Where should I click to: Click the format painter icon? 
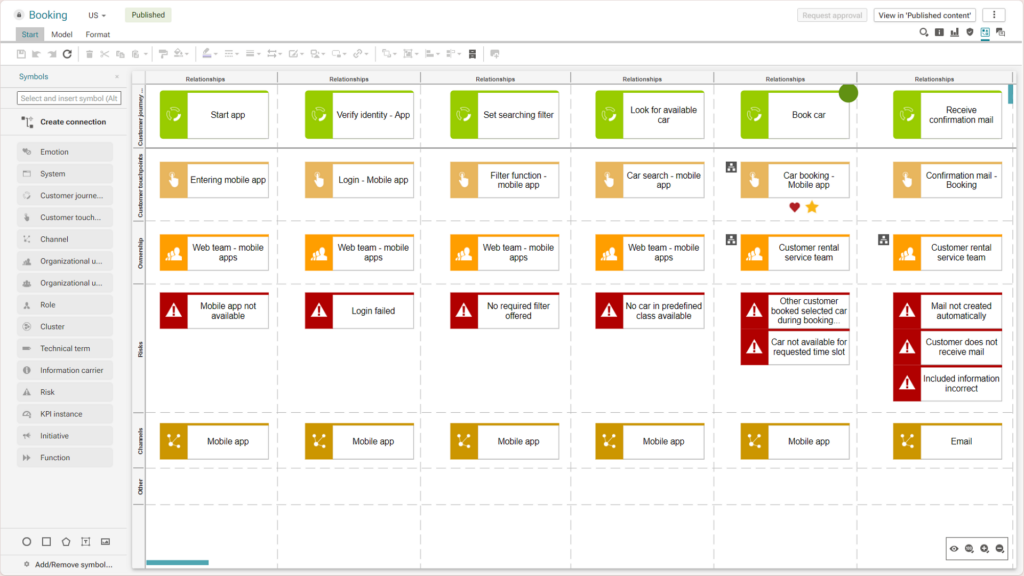pos(163,54)
